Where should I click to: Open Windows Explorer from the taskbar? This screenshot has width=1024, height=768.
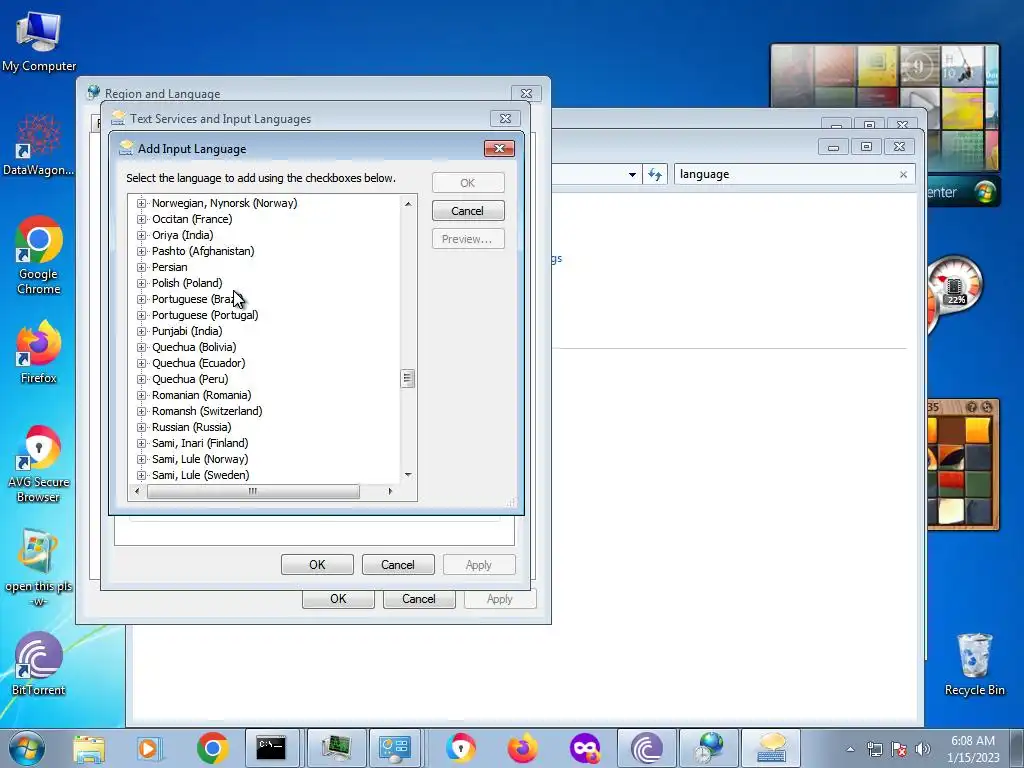(89, 748)
